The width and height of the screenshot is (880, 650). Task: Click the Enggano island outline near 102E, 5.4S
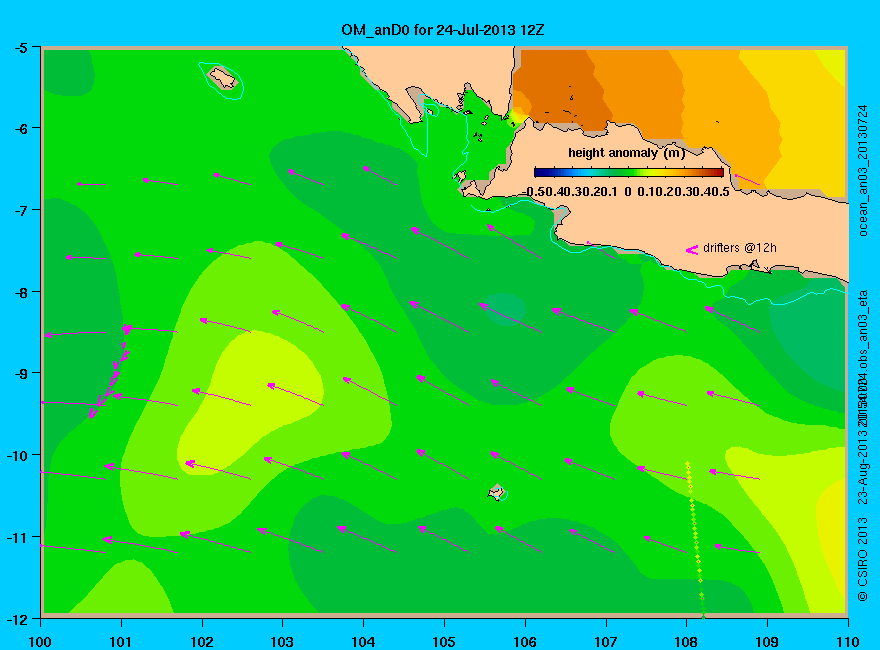click(223, 77)
